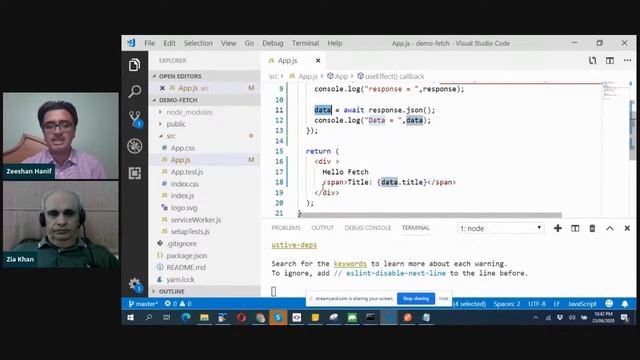
Task: Open the Windows Start menu
Action: coord(130,318)
